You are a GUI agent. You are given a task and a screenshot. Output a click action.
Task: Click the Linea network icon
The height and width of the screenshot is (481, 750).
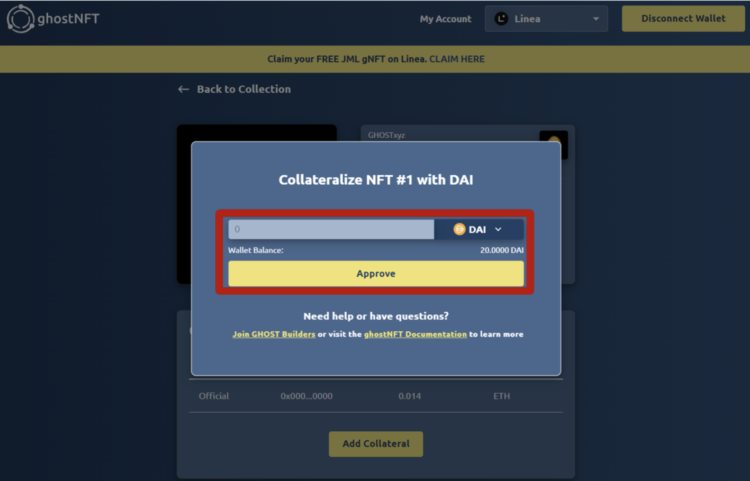[501, 19]
